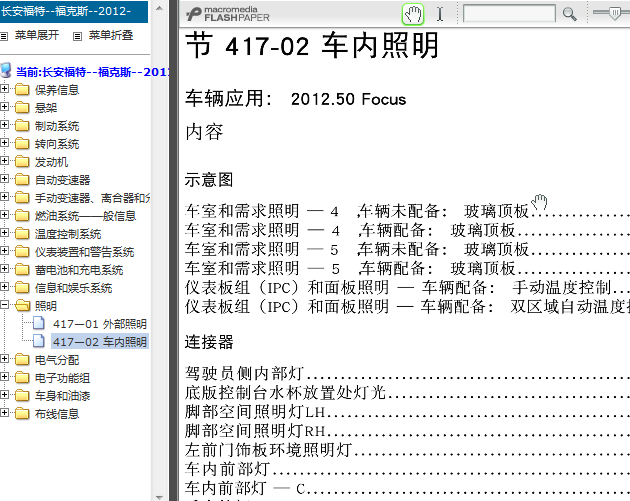Click the 保养信息 folder icon
The width and height of the screenshot is (630, 501).
coord(22,89)
